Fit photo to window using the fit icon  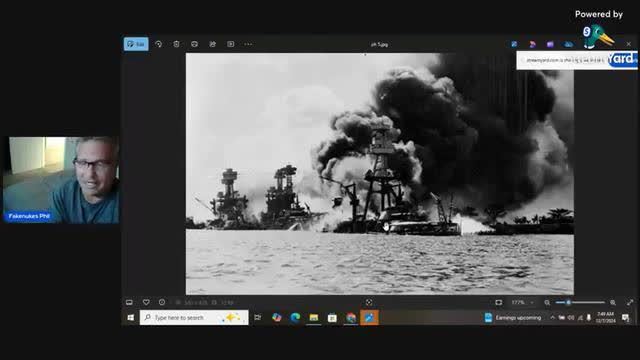(x=498, y=302)
